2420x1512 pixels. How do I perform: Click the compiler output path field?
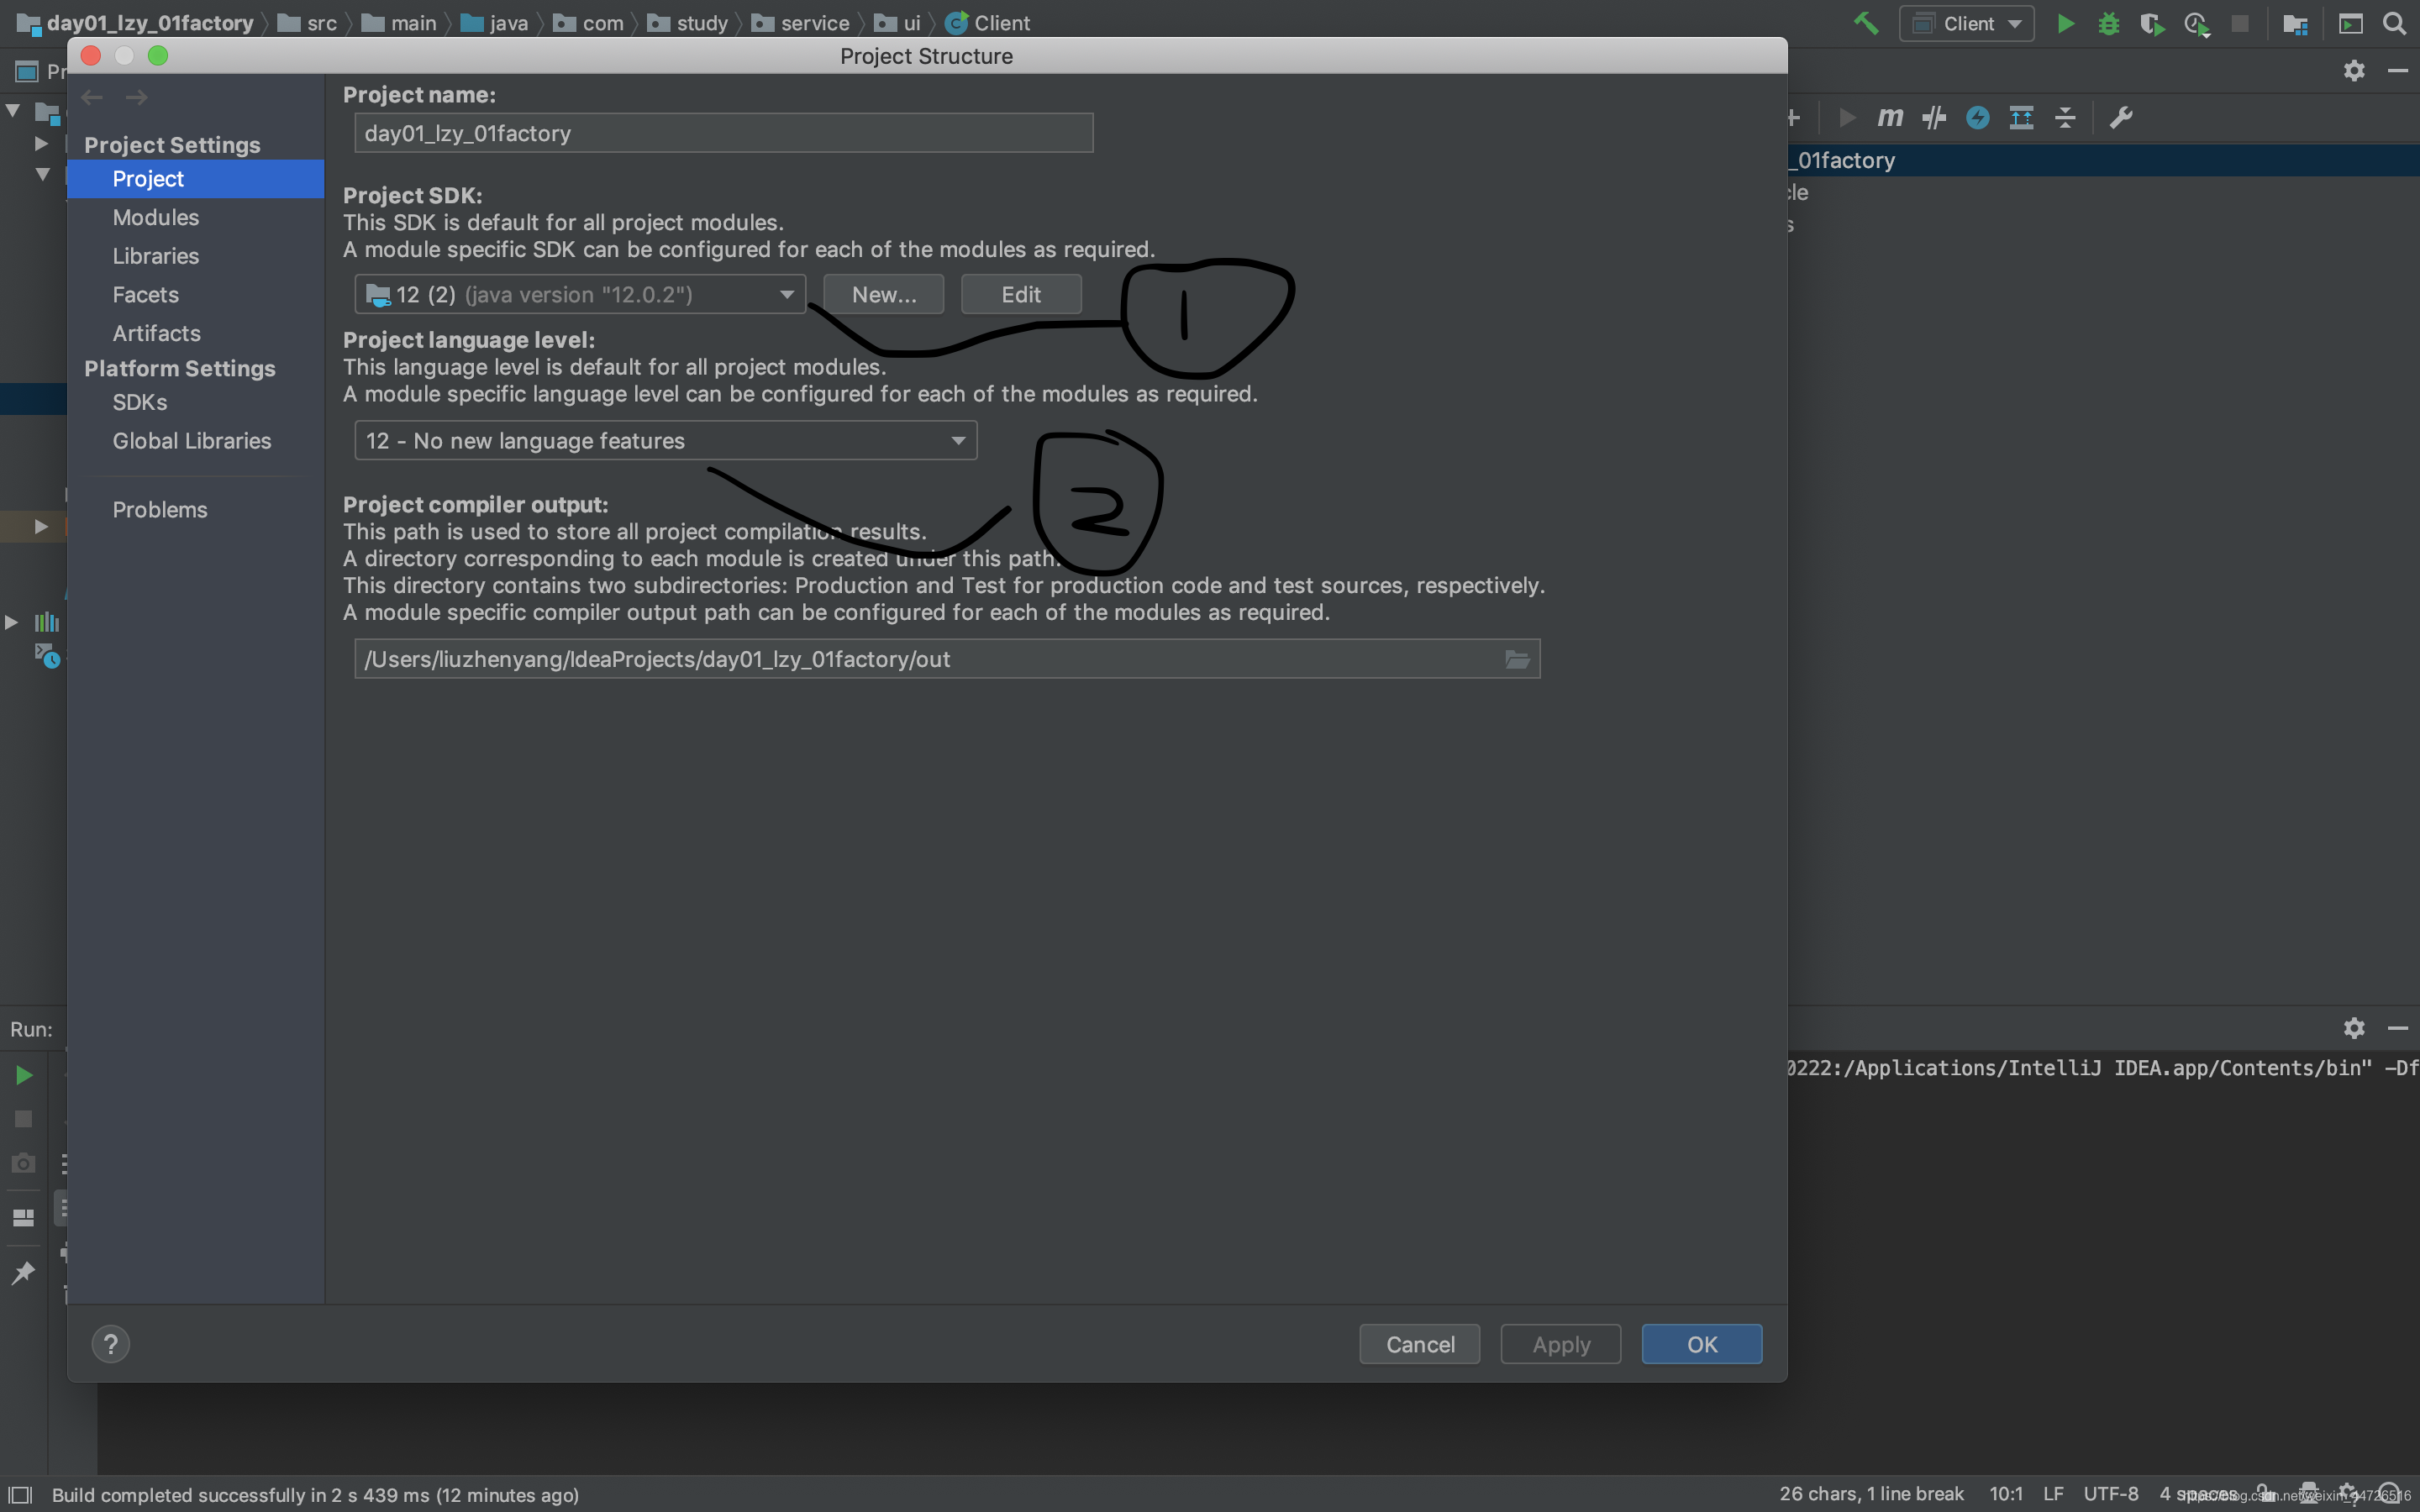click(947, 659)
